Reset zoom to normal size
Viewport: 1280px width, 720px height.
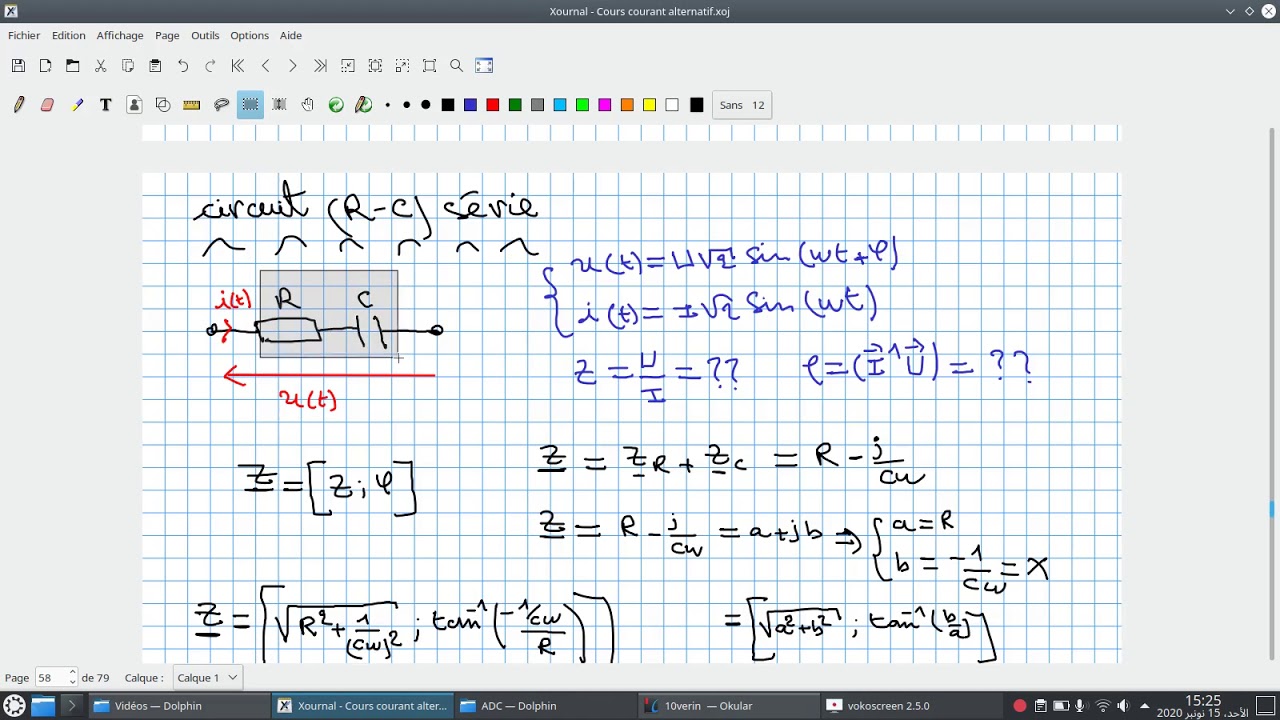pos(430,66)
